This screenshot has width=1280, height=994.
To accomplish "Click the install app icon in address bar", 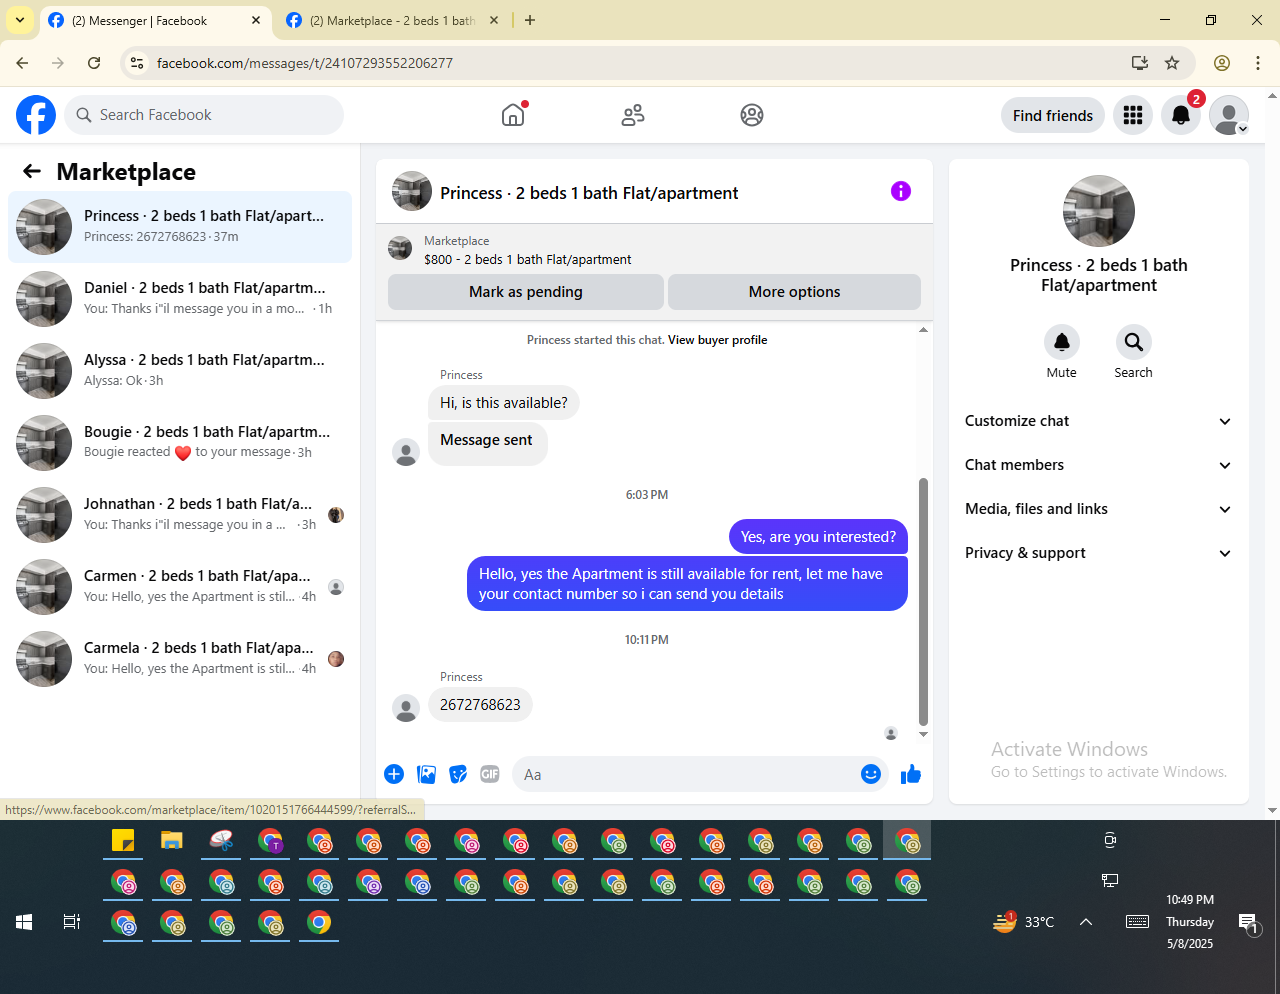I will coord(1140,63).
